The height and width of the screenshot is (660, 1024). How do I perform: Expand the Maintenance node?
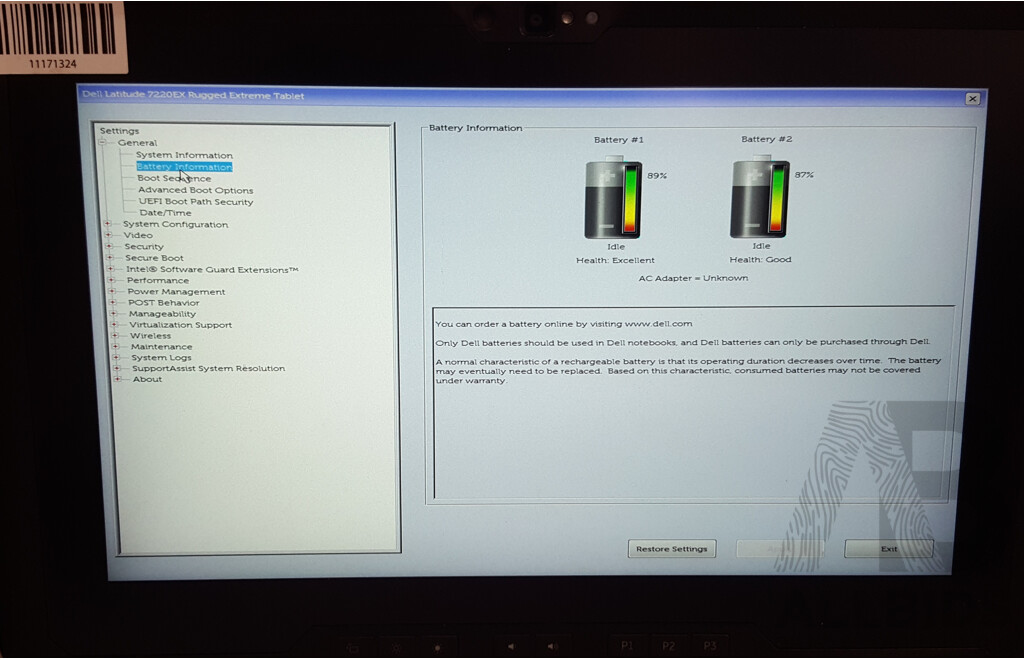pyautogui.click(x=115, y=347)
